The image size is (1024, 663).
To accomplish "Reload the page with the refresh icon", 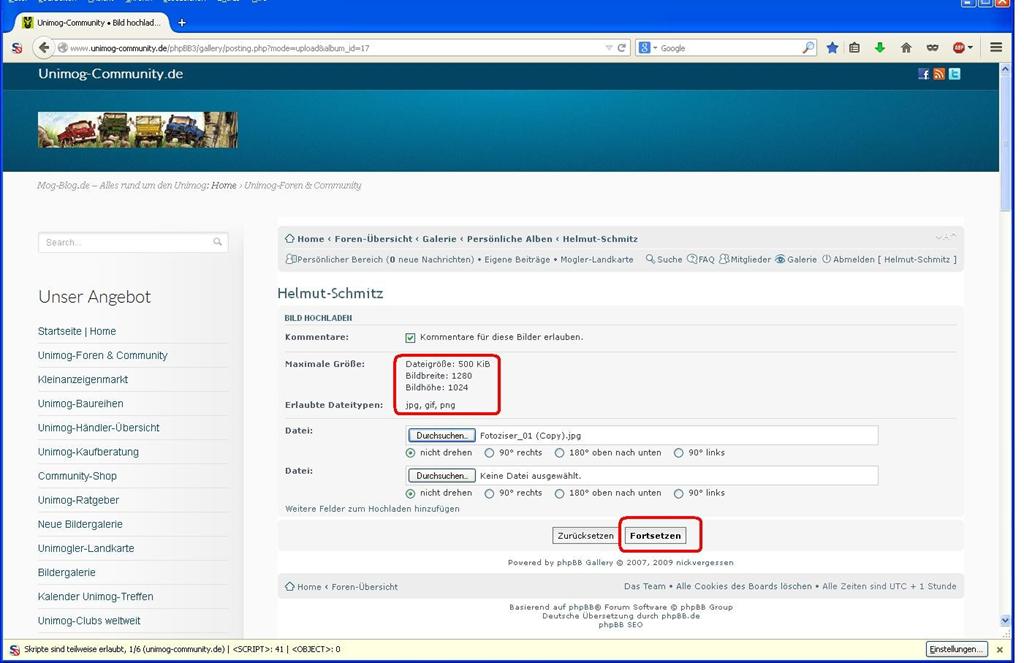I will pos(622,47).
